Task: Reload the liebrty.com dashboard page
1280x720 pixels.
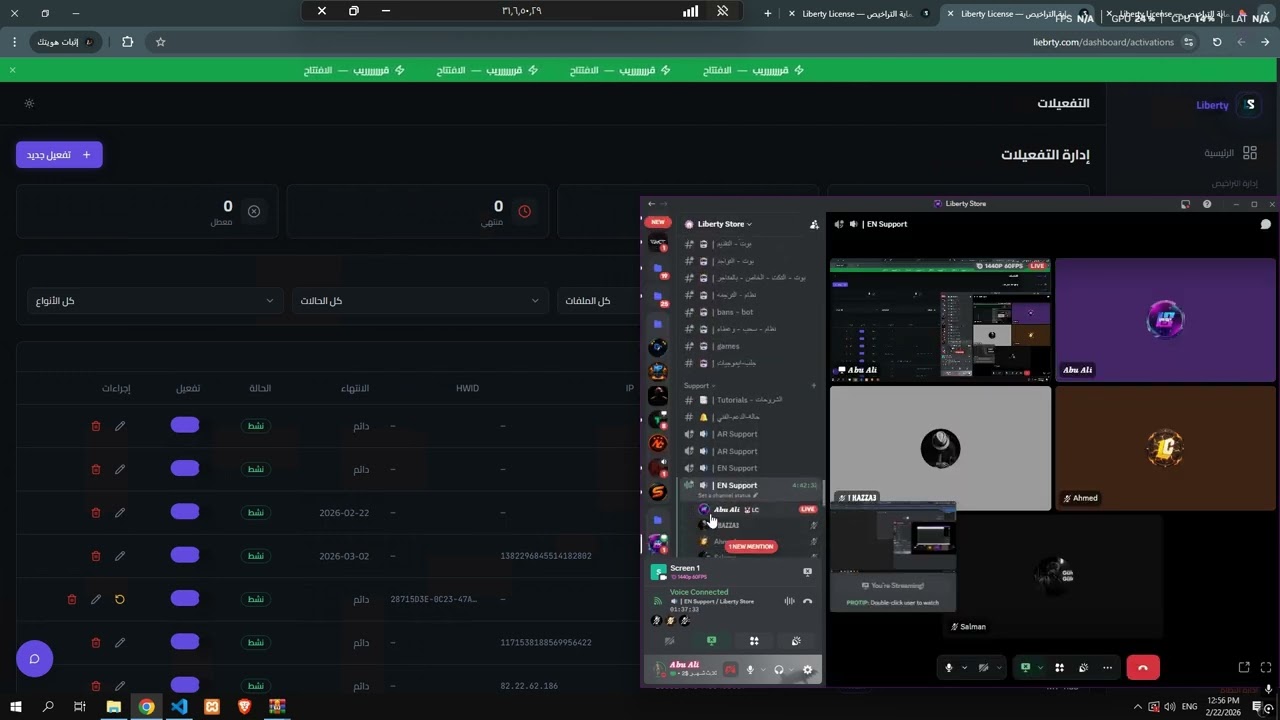Action: [1217, 42]
